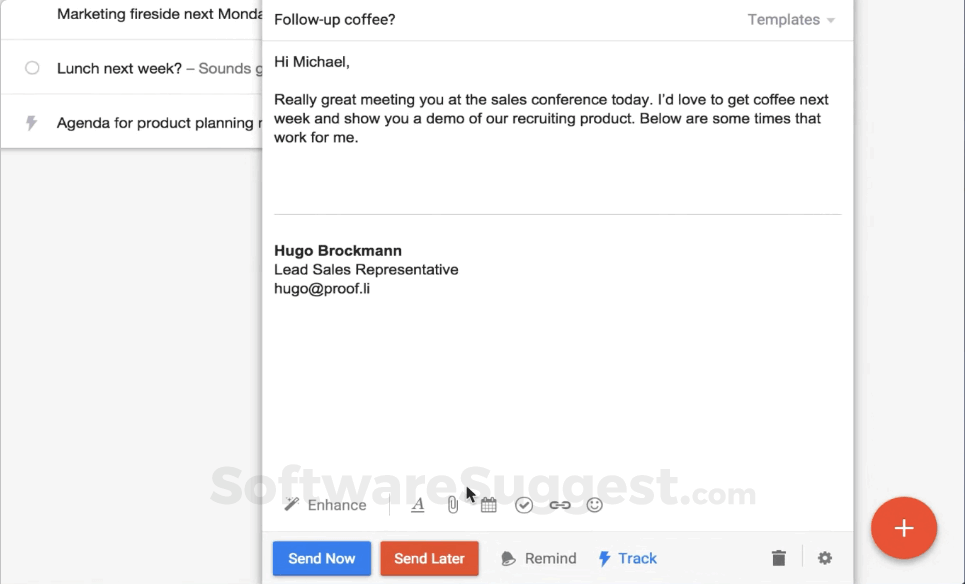Viewport: 965px width, 584px height.
Task: Toggle email tracking with Track
Action: [627, 558]
